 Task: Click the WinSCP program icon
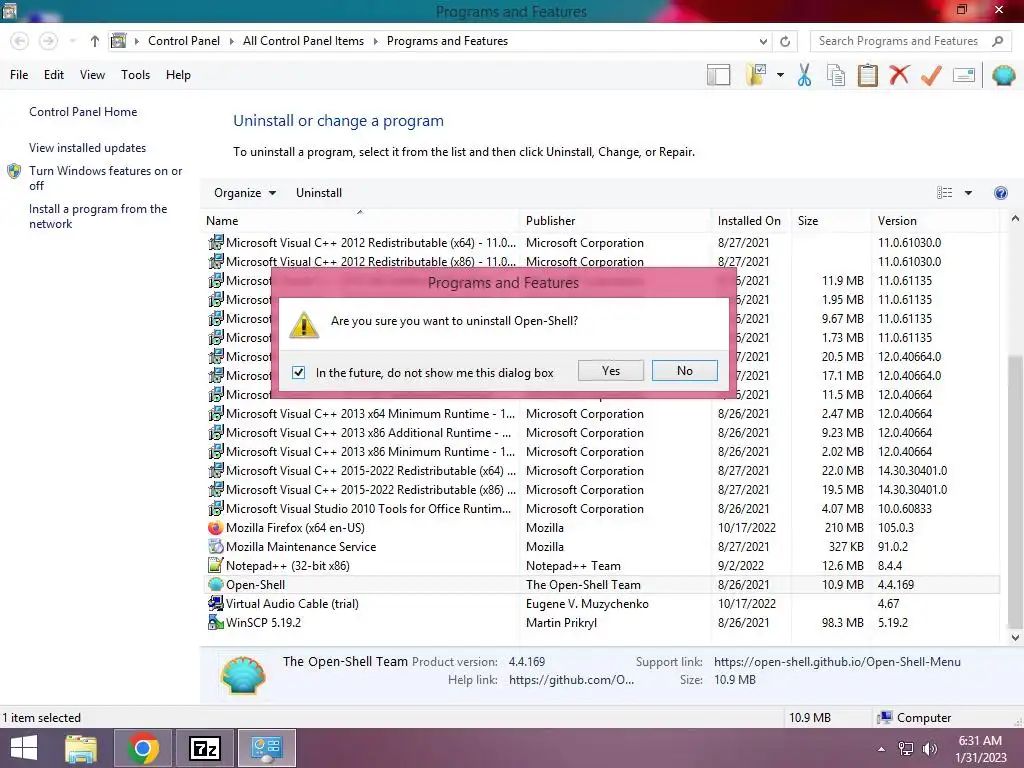pyautogui.click(x=216, y=622)
